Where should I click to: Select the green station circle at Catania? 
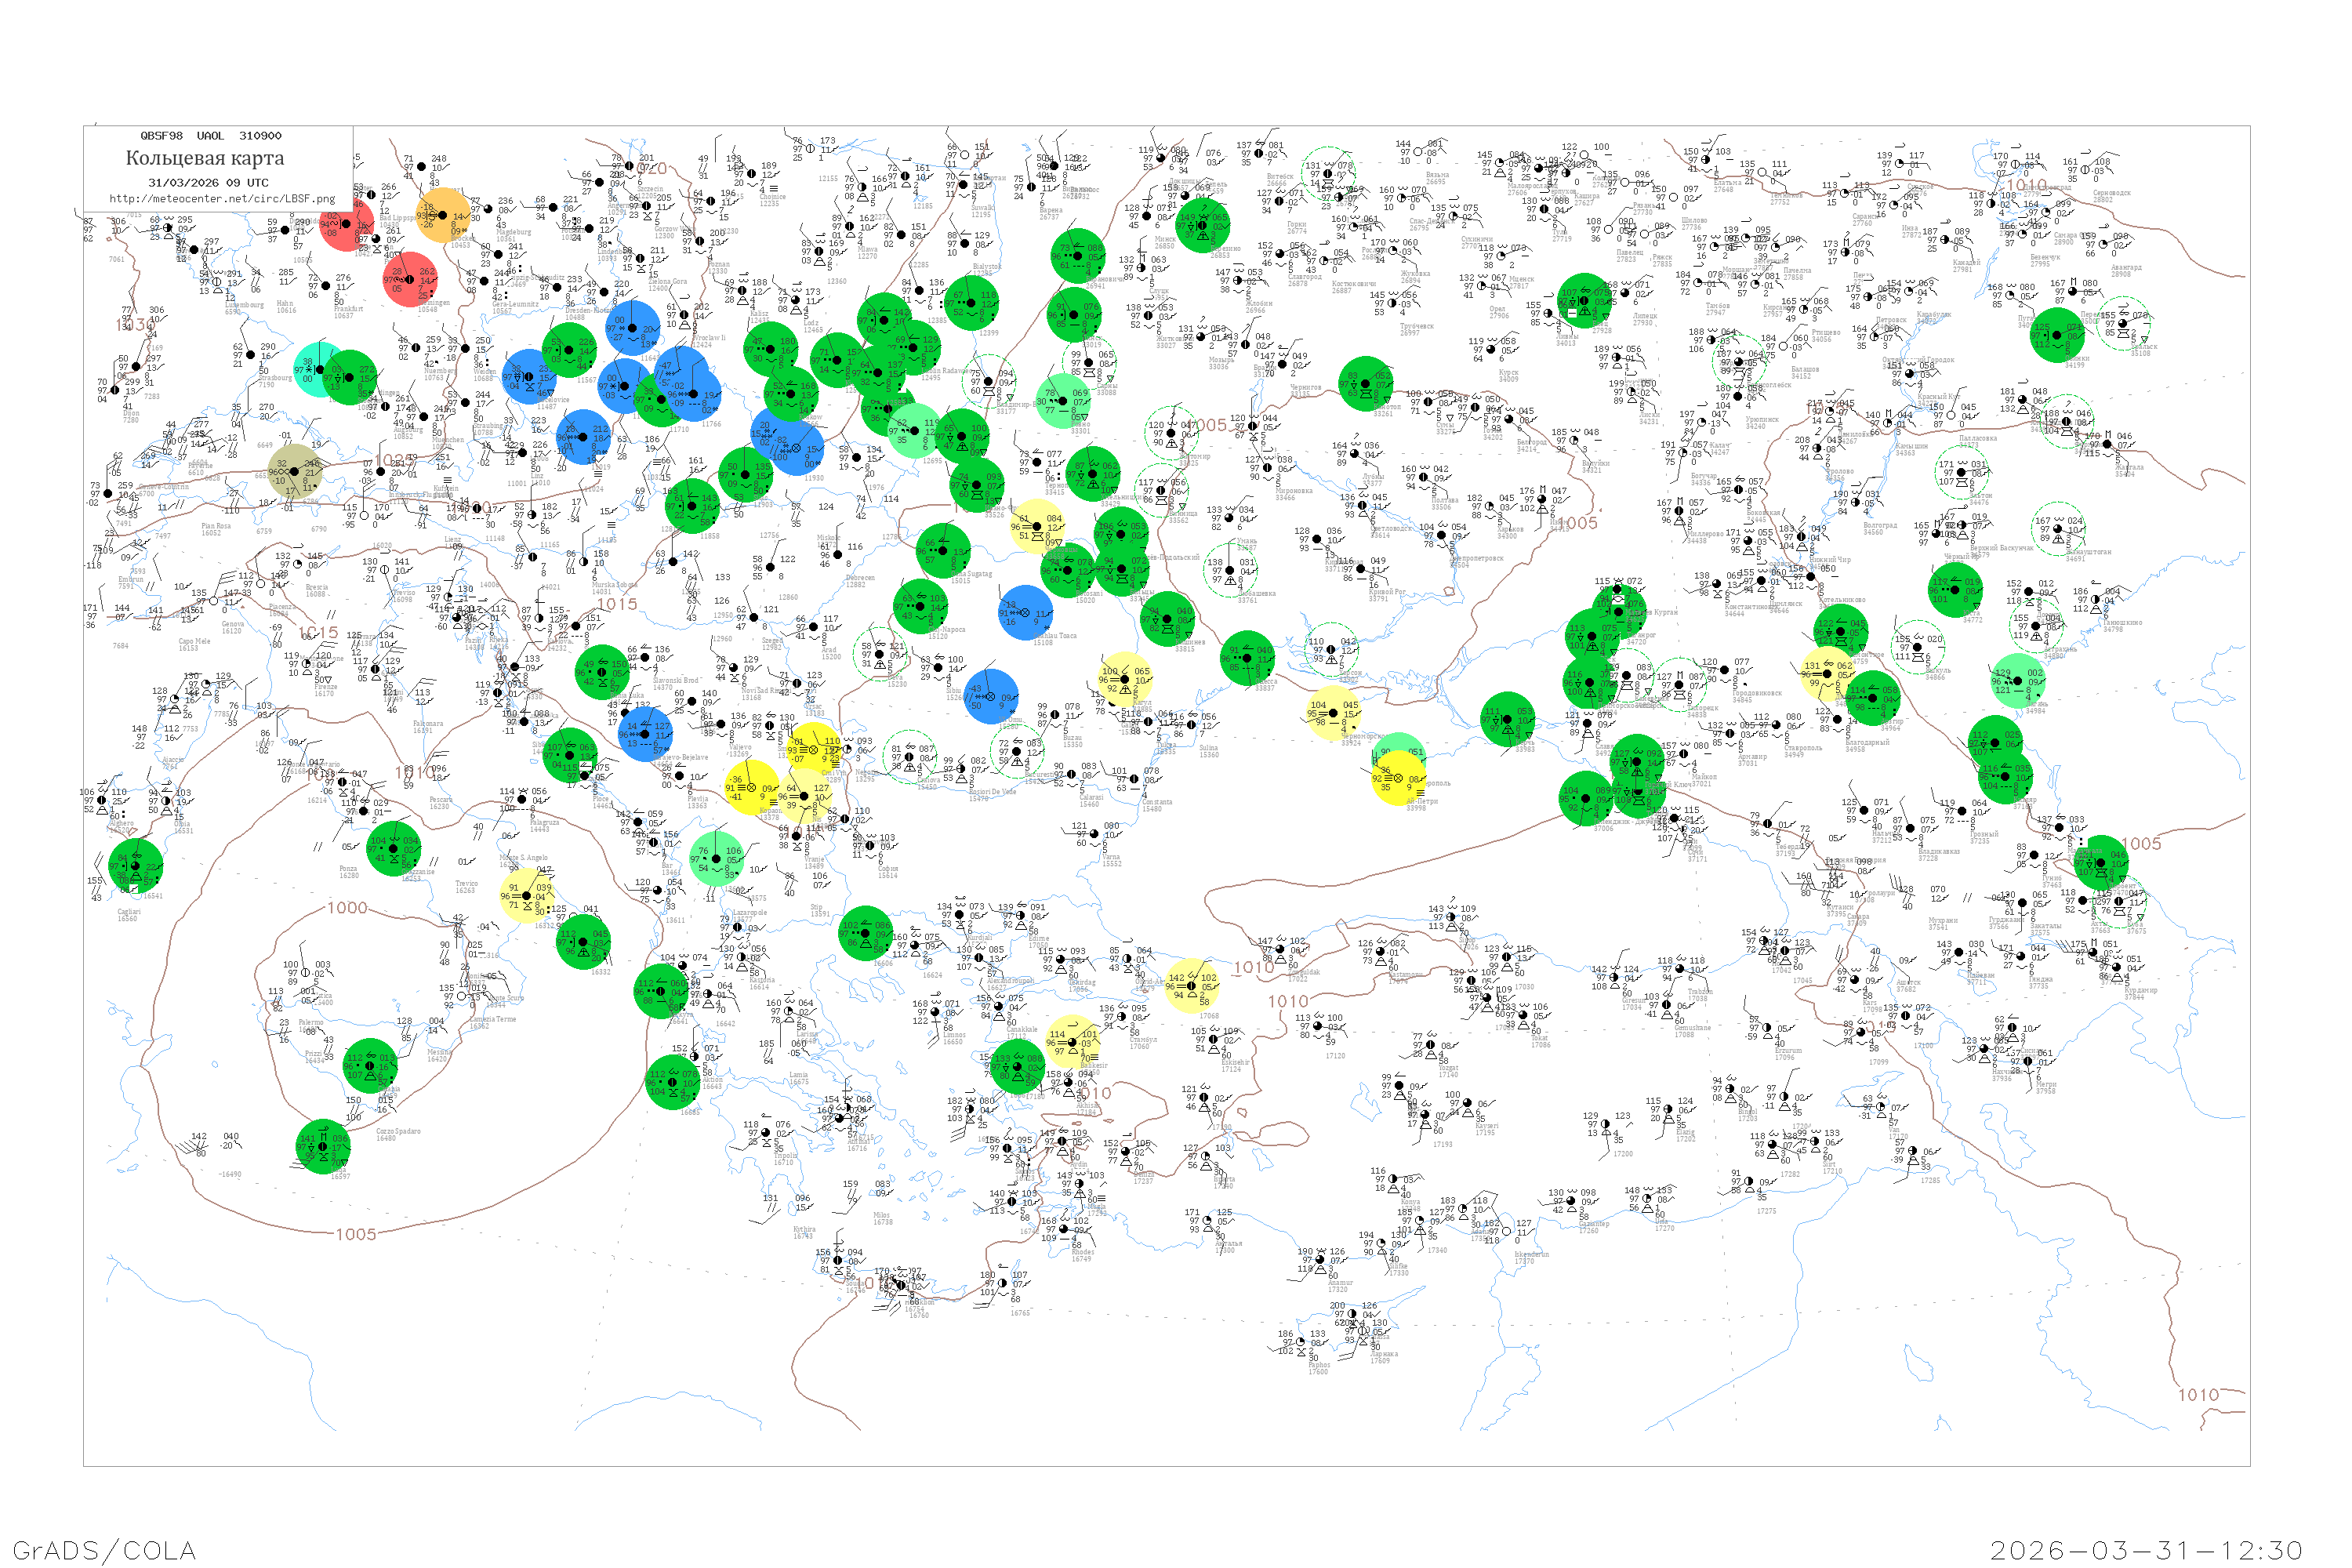pos(370,1066)
